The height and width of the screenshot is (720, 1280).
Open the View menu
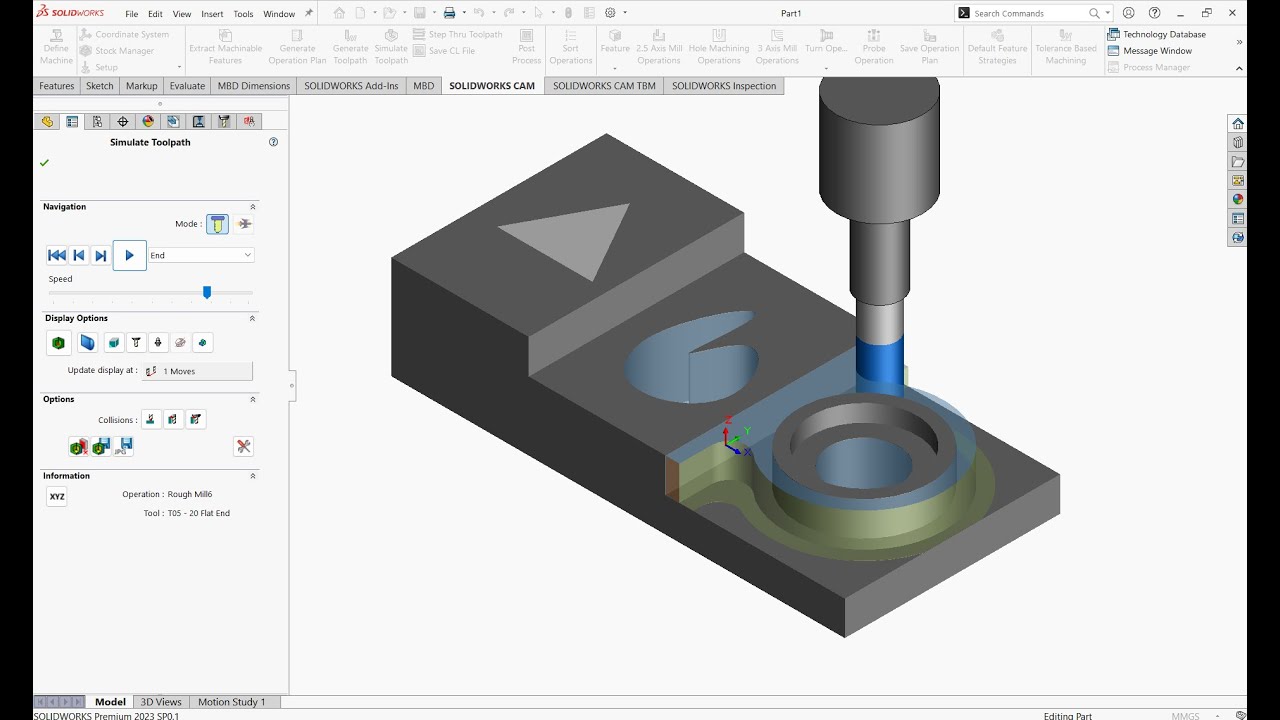tap(182, 14)
